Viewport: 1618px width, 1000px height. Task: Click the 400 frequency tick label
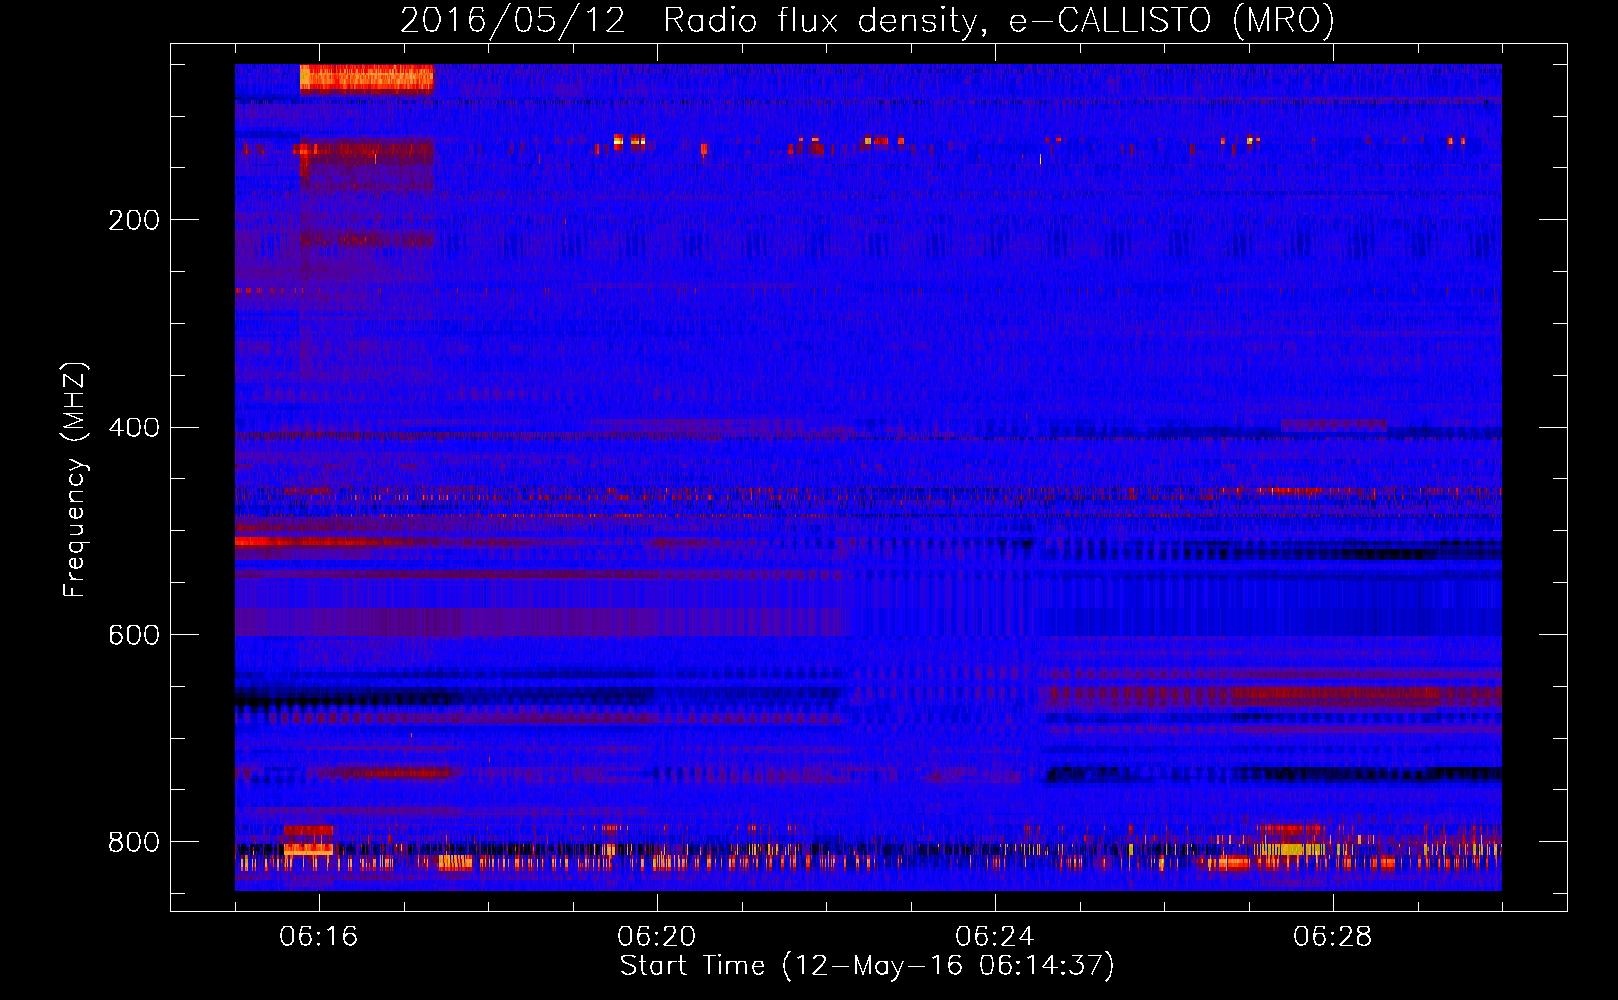[x=134, y=428]
